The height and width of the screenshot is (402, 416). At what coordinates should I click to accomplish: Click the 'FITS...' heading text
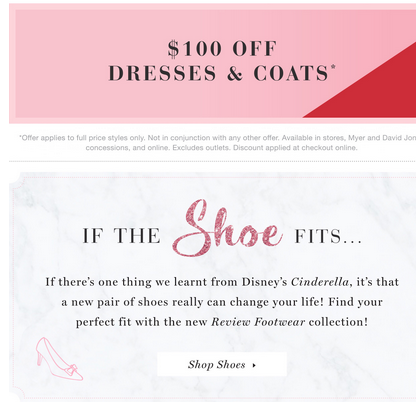click(x=328, y=236)
